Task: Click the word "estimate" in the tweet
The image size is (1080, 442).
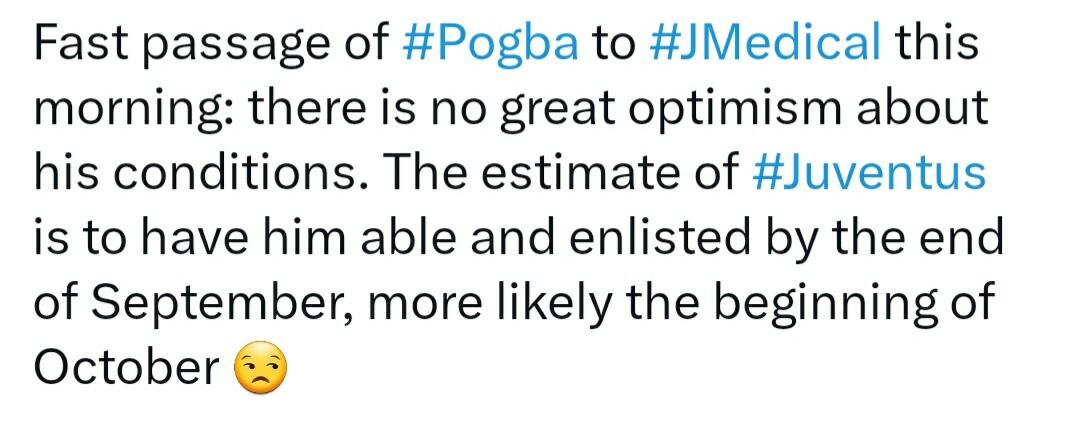Action: tap(596, 174)
